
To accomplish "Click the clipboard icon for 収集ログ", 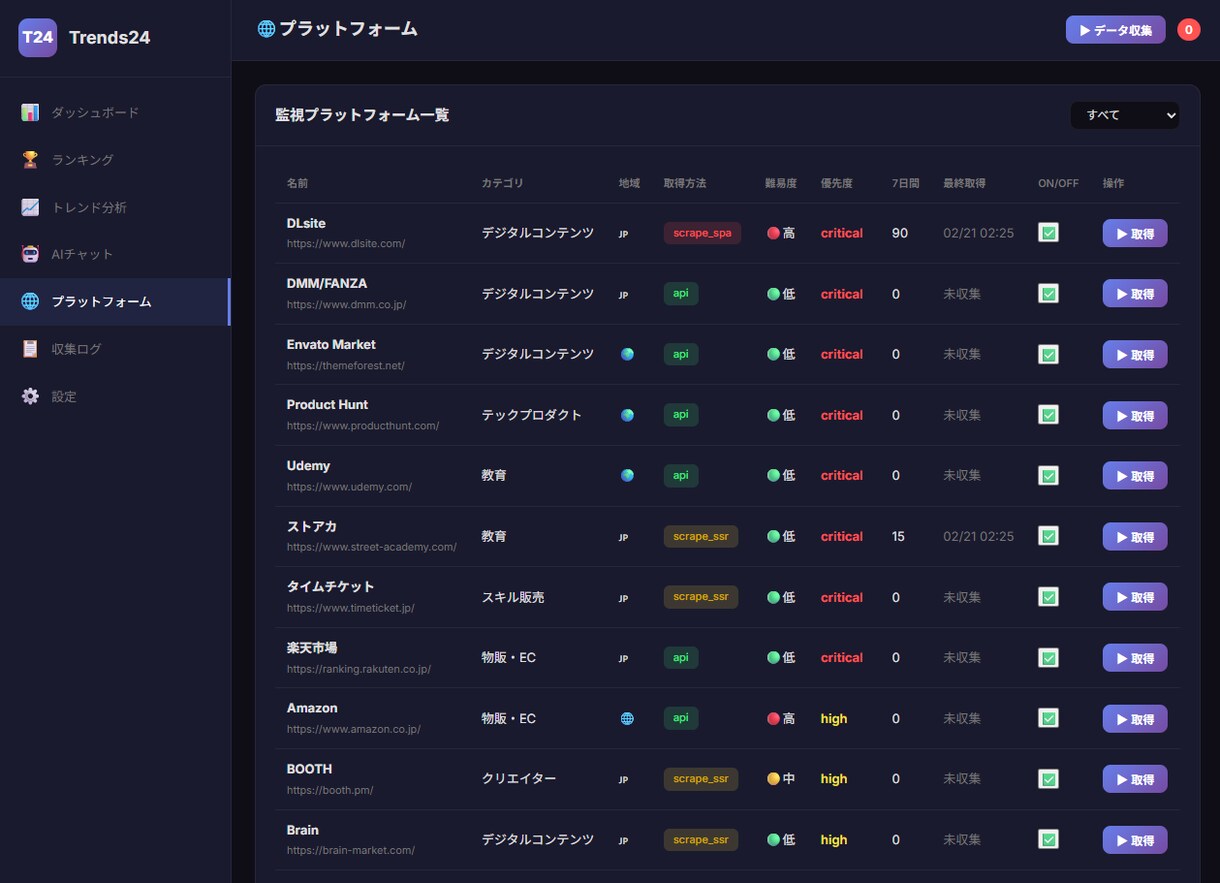I will click(x=30, y=349).
